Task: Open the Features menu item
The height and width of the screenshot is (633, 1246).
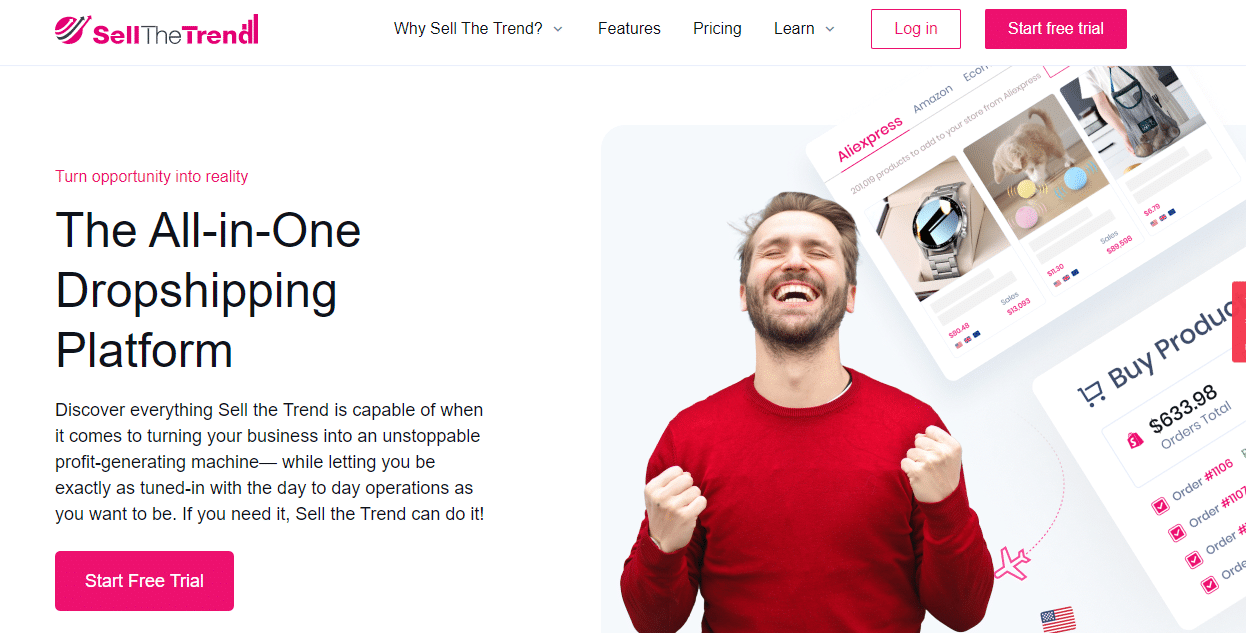Action: pyautogui.click(x=629, y=28)
